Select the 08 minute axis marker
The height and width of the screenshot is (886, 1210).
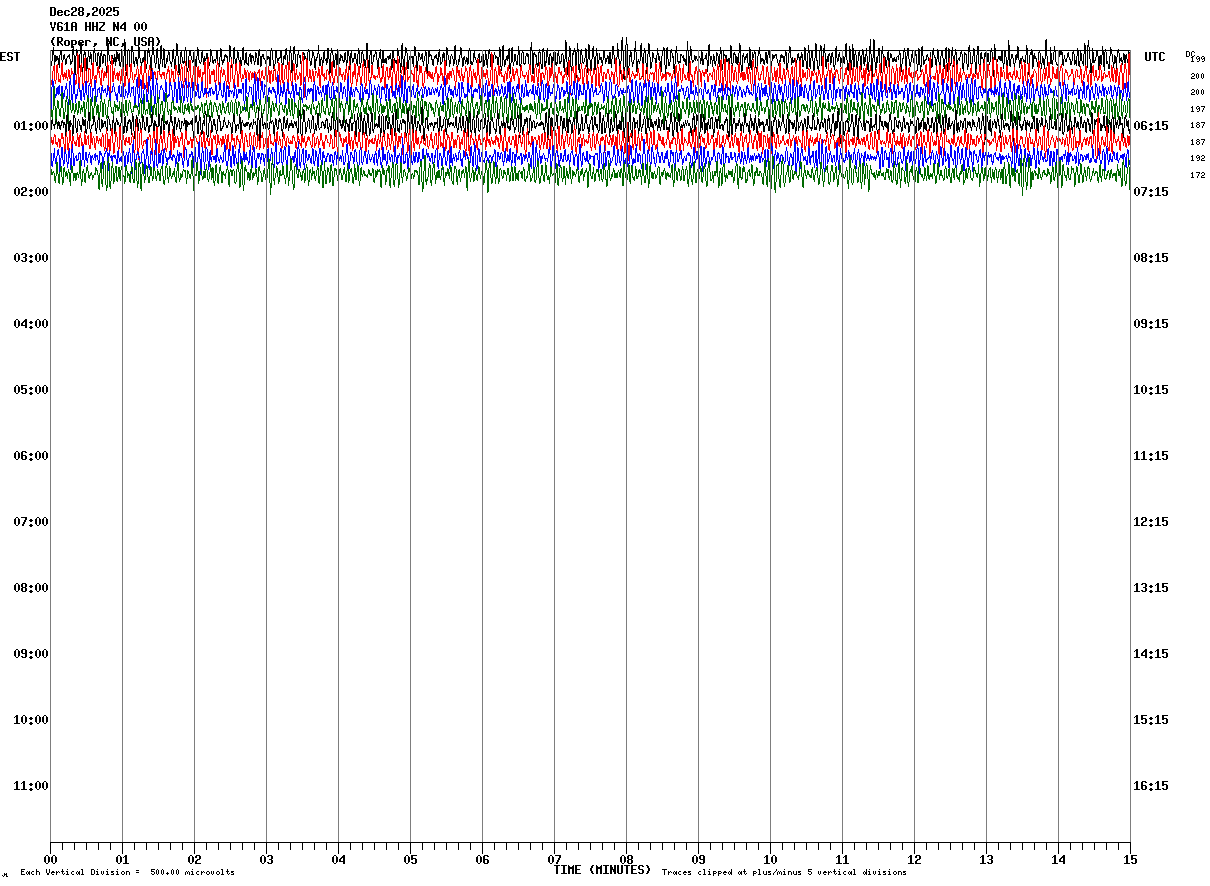(x=626, y=860)
